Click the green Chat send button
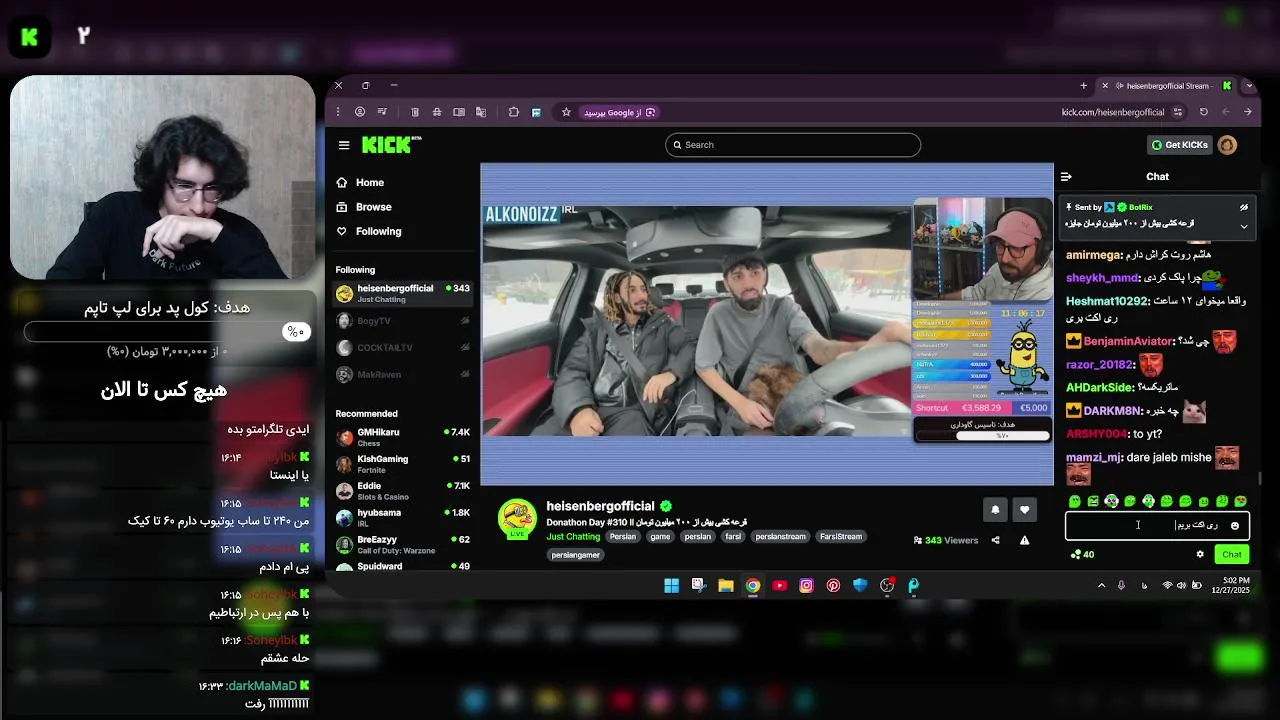 pos(1232,554)
